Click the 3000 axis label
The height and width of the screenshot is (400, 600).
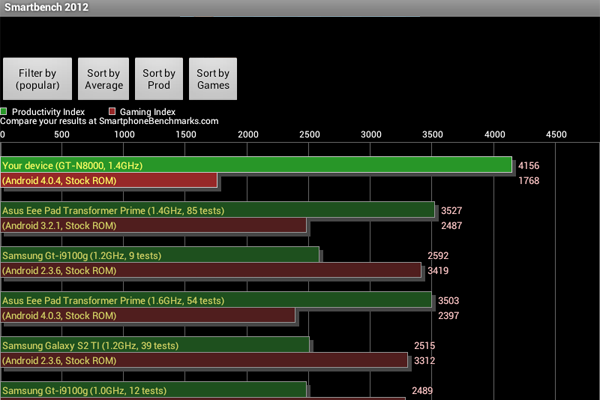pos(371,134)
